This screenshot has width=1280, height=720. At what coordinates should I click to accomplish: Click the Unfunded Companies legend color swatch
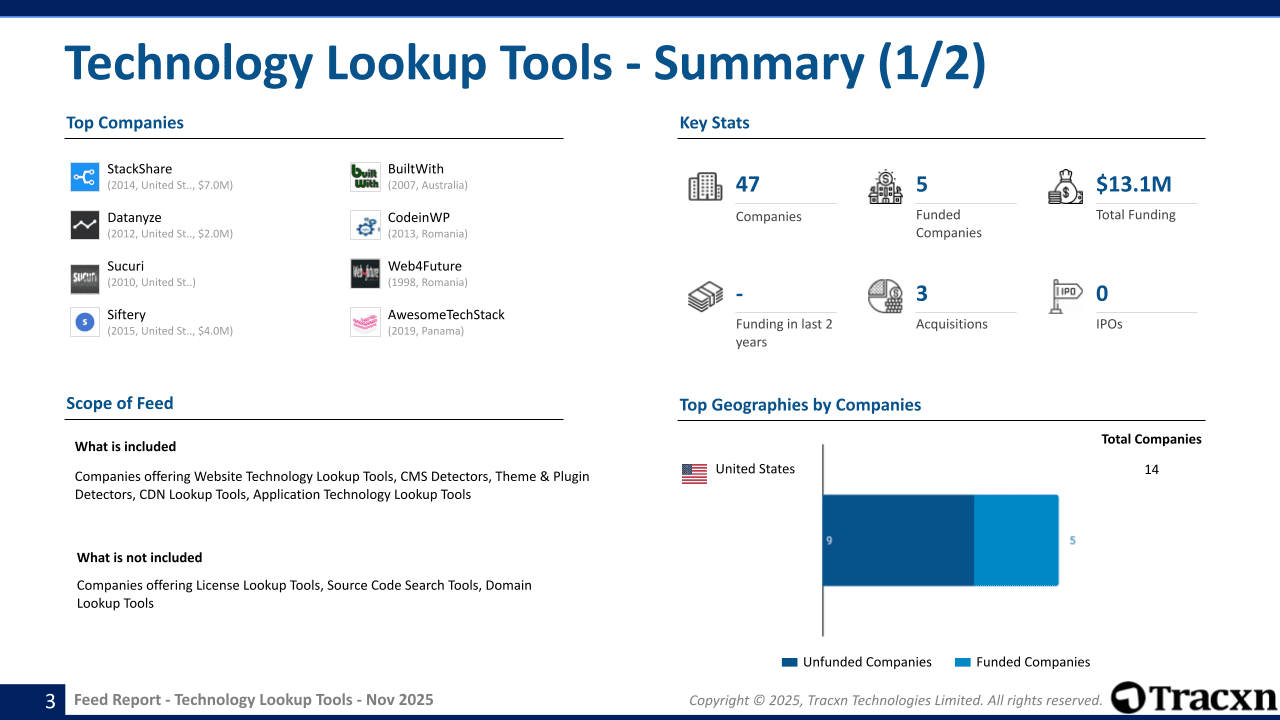pyautogui.click(x=790, y=662)
